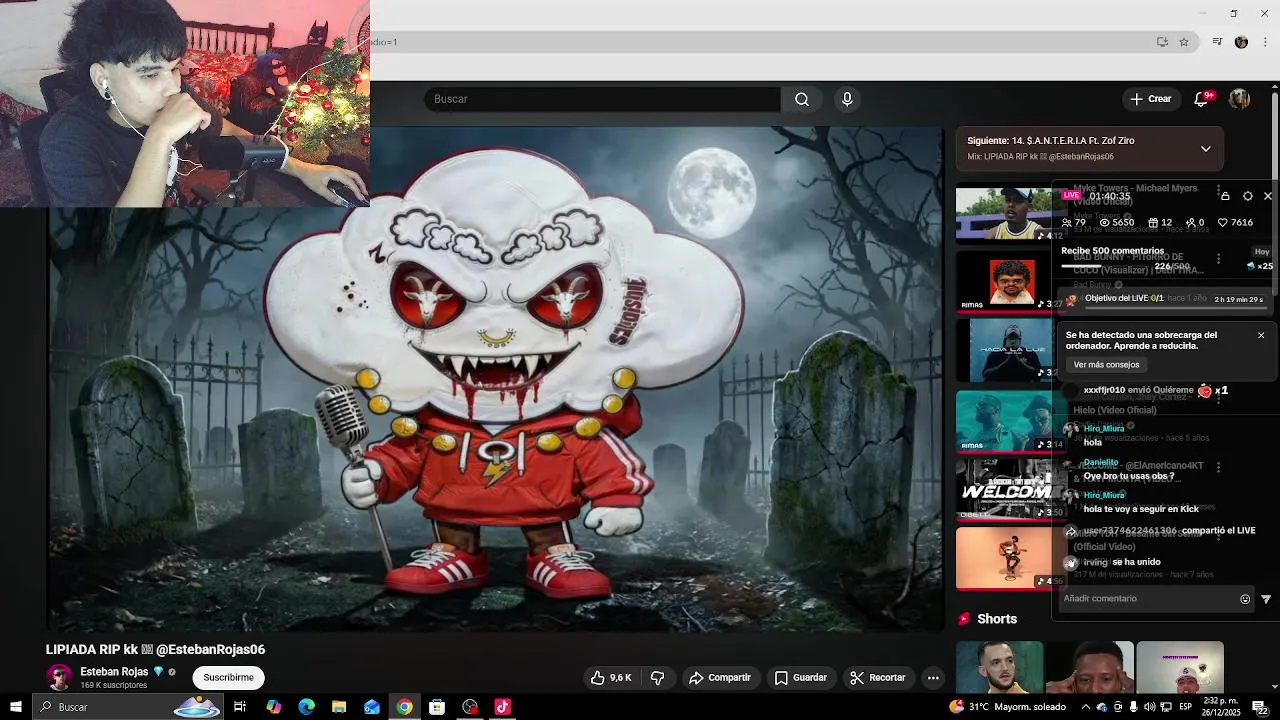
Task: Open TikTok LIVE Studio taskbar icon
Action: (502, 707)
